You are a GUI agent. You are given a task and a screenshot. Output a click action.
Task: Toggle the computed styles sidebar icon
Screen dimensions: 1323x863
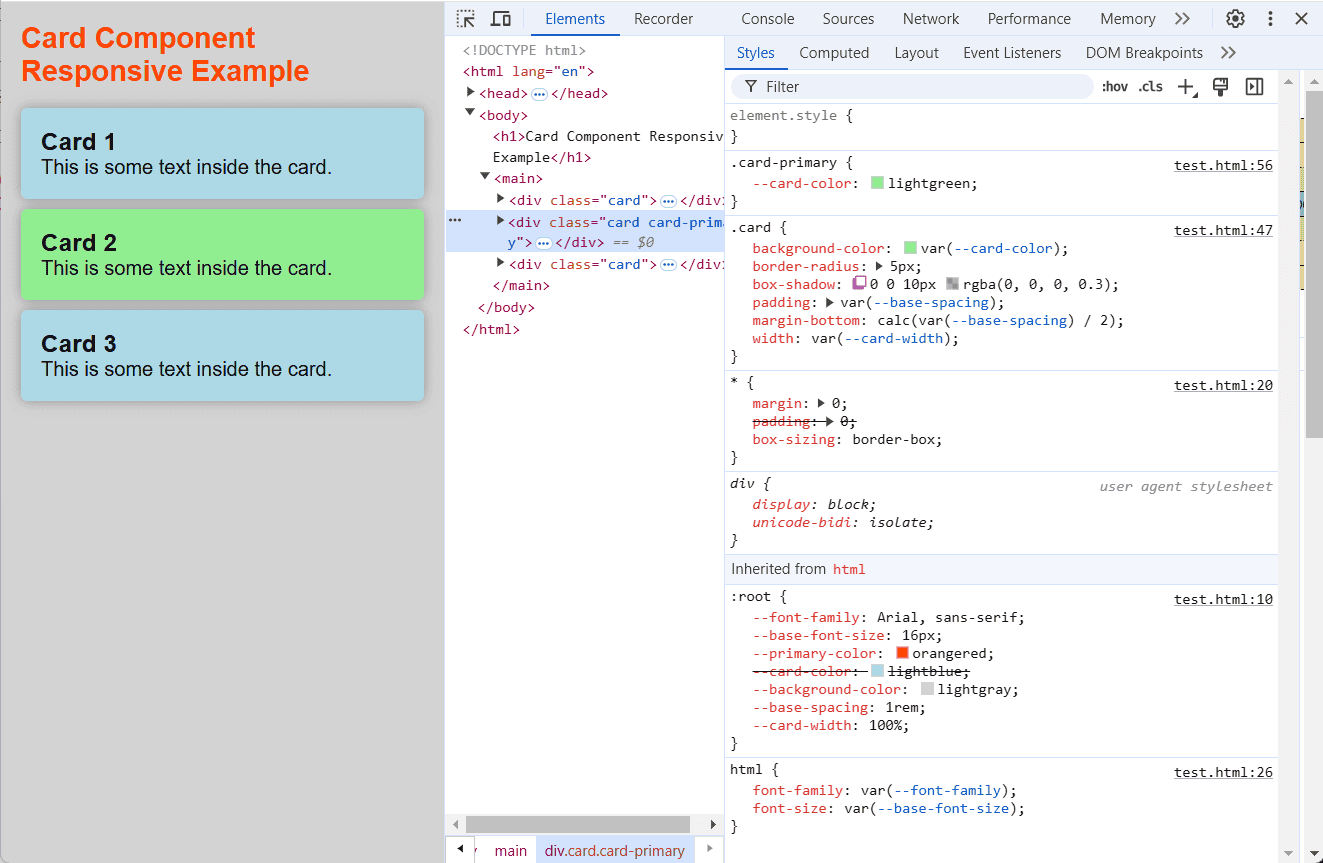pos(1254,87)
